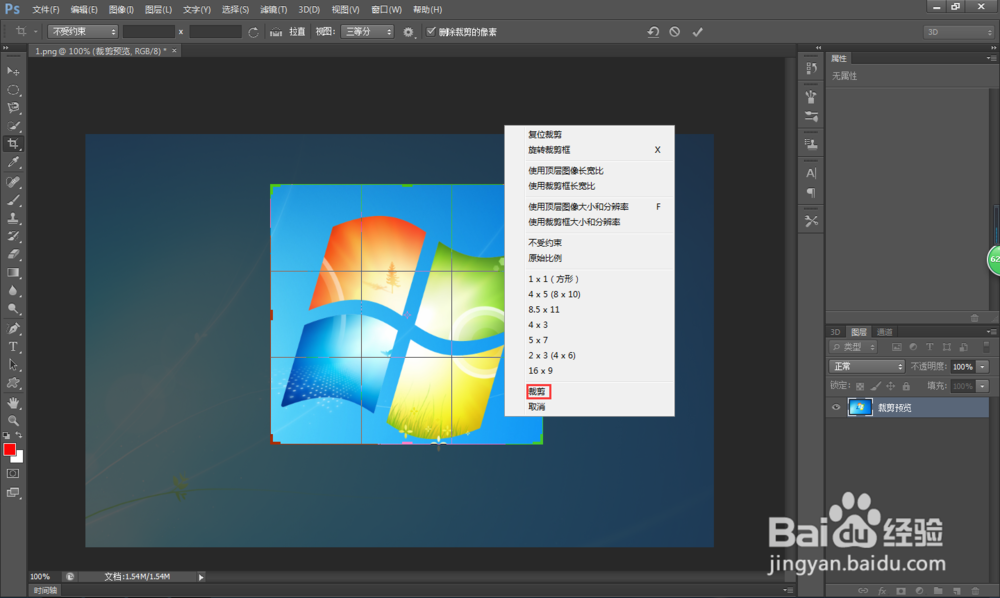Open the 三等分 overlay view dropdown
This screenshot has height=598, width=1000.
click(x=367, y=31)
